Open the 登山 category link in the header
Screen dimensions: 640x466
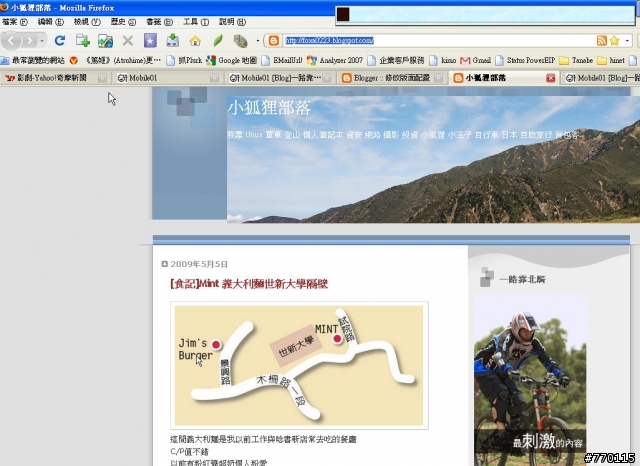point(292,135)
